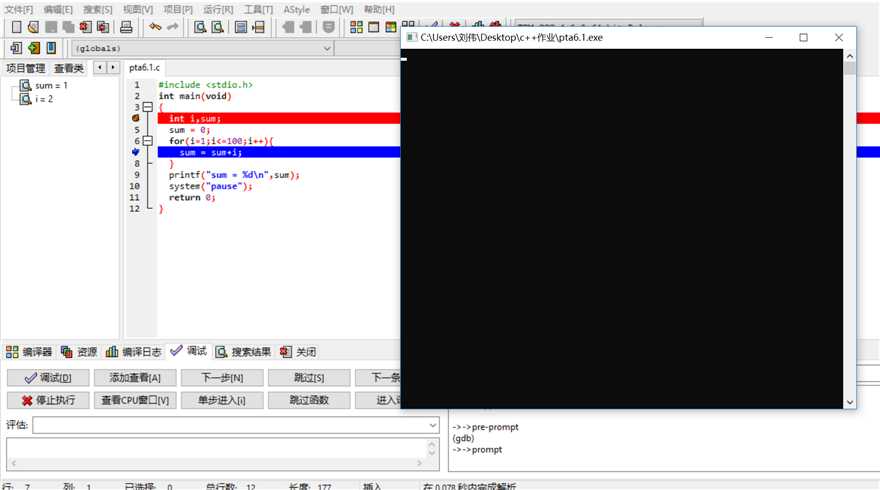The height and width of the screenshot is (490, 880).
Task: Open the (globals) scope dropdown
Action: click(327, 48)
